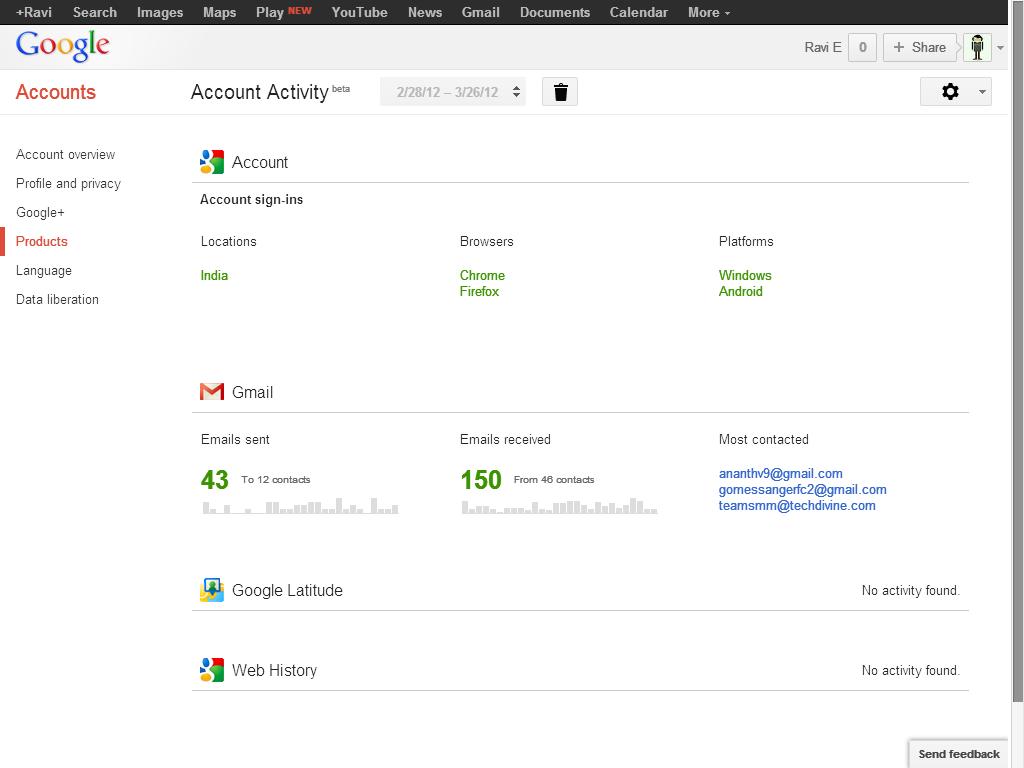Click the Google logo
The width and height of the screenshot is (1024, 768).
(x=63, y=46)
